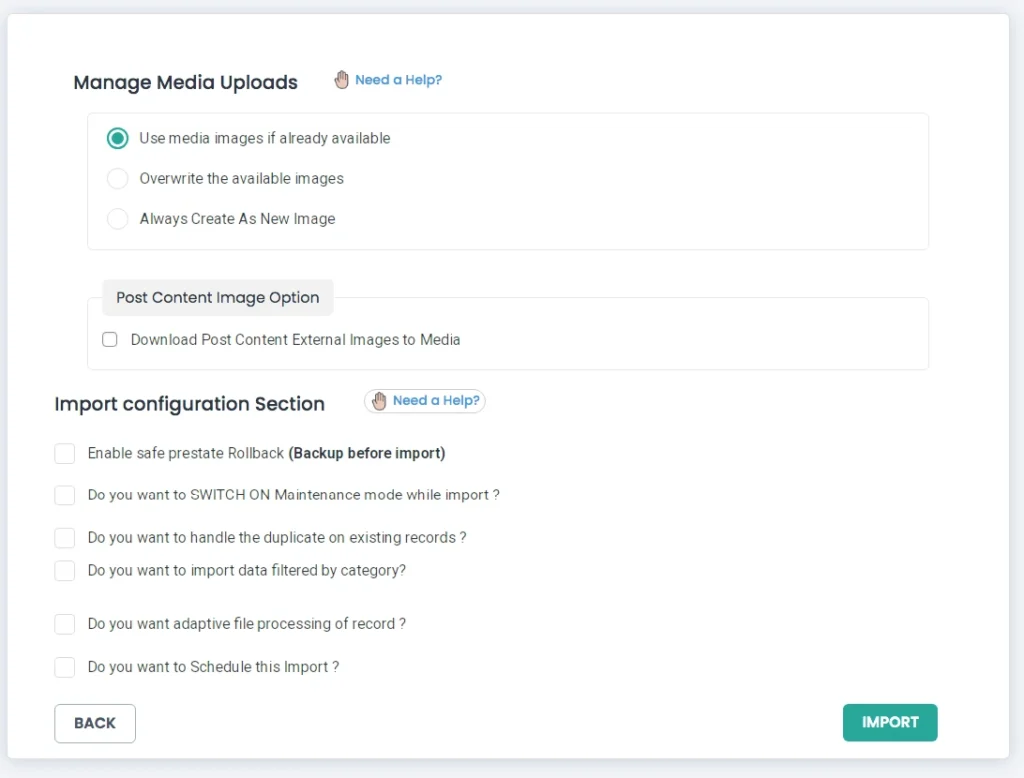The image size is (1024, 778).
Task: Click the green IMPORT button
Action: 889,723
